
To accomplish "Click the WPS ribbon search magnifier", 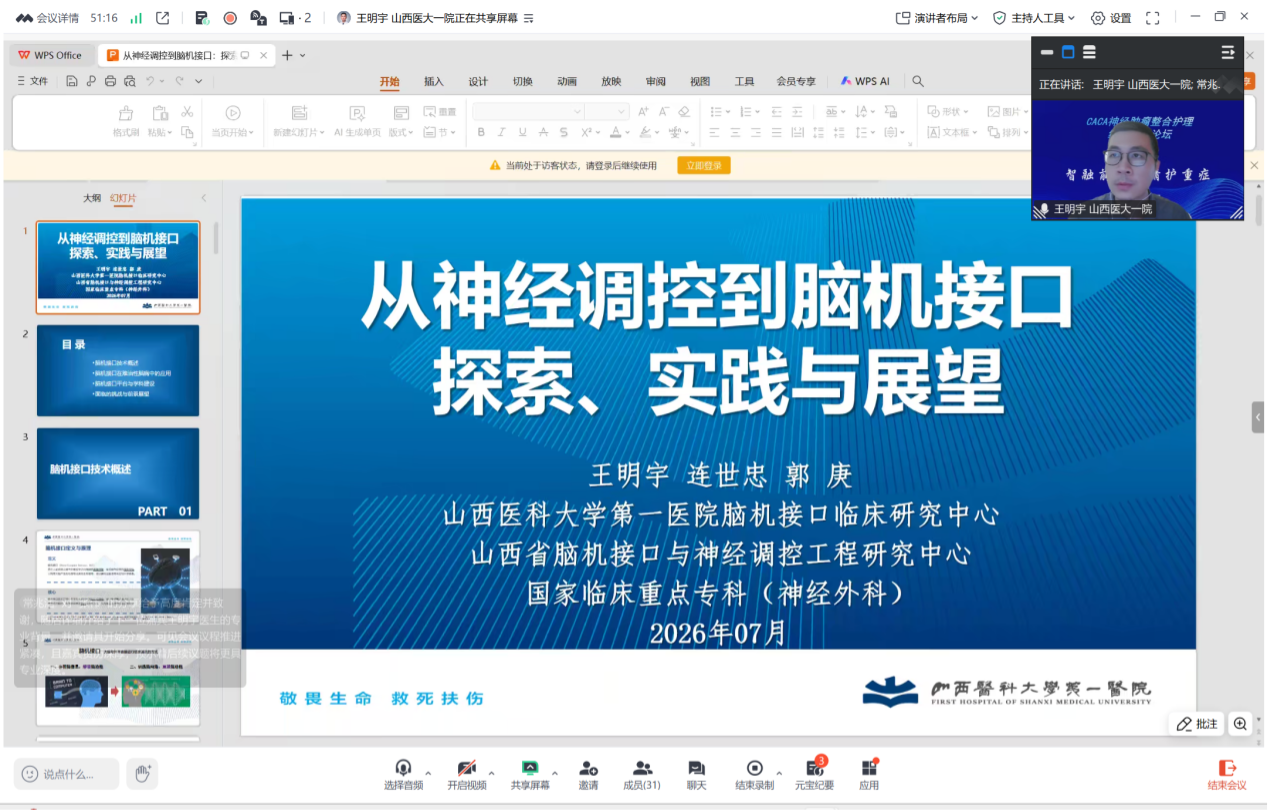I will [918, 81].
